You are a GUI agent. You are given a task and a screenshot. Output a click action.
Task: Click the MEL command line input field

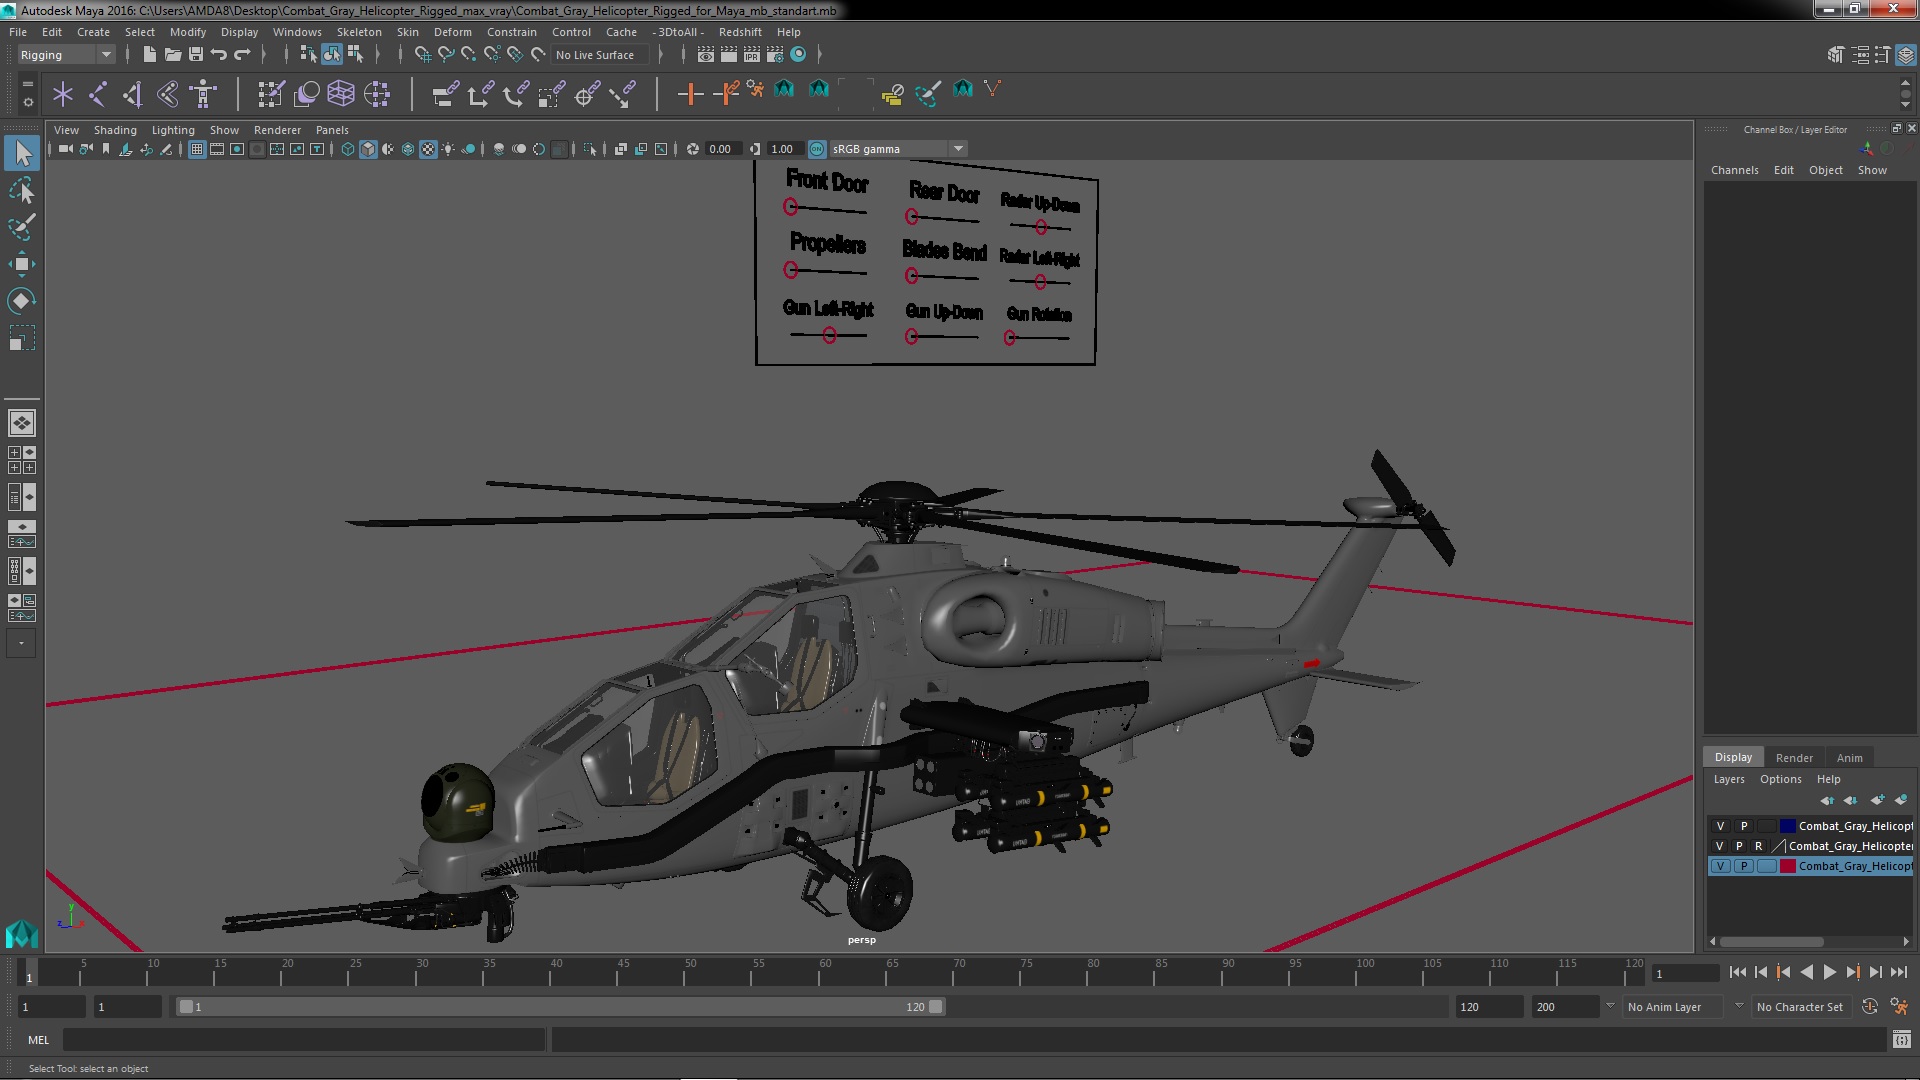point(304,1040)
